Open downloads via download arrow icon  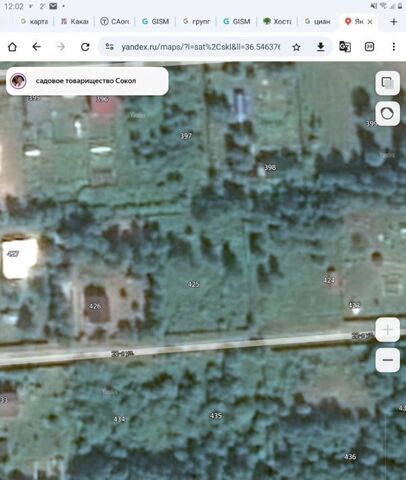pos(320,47)
